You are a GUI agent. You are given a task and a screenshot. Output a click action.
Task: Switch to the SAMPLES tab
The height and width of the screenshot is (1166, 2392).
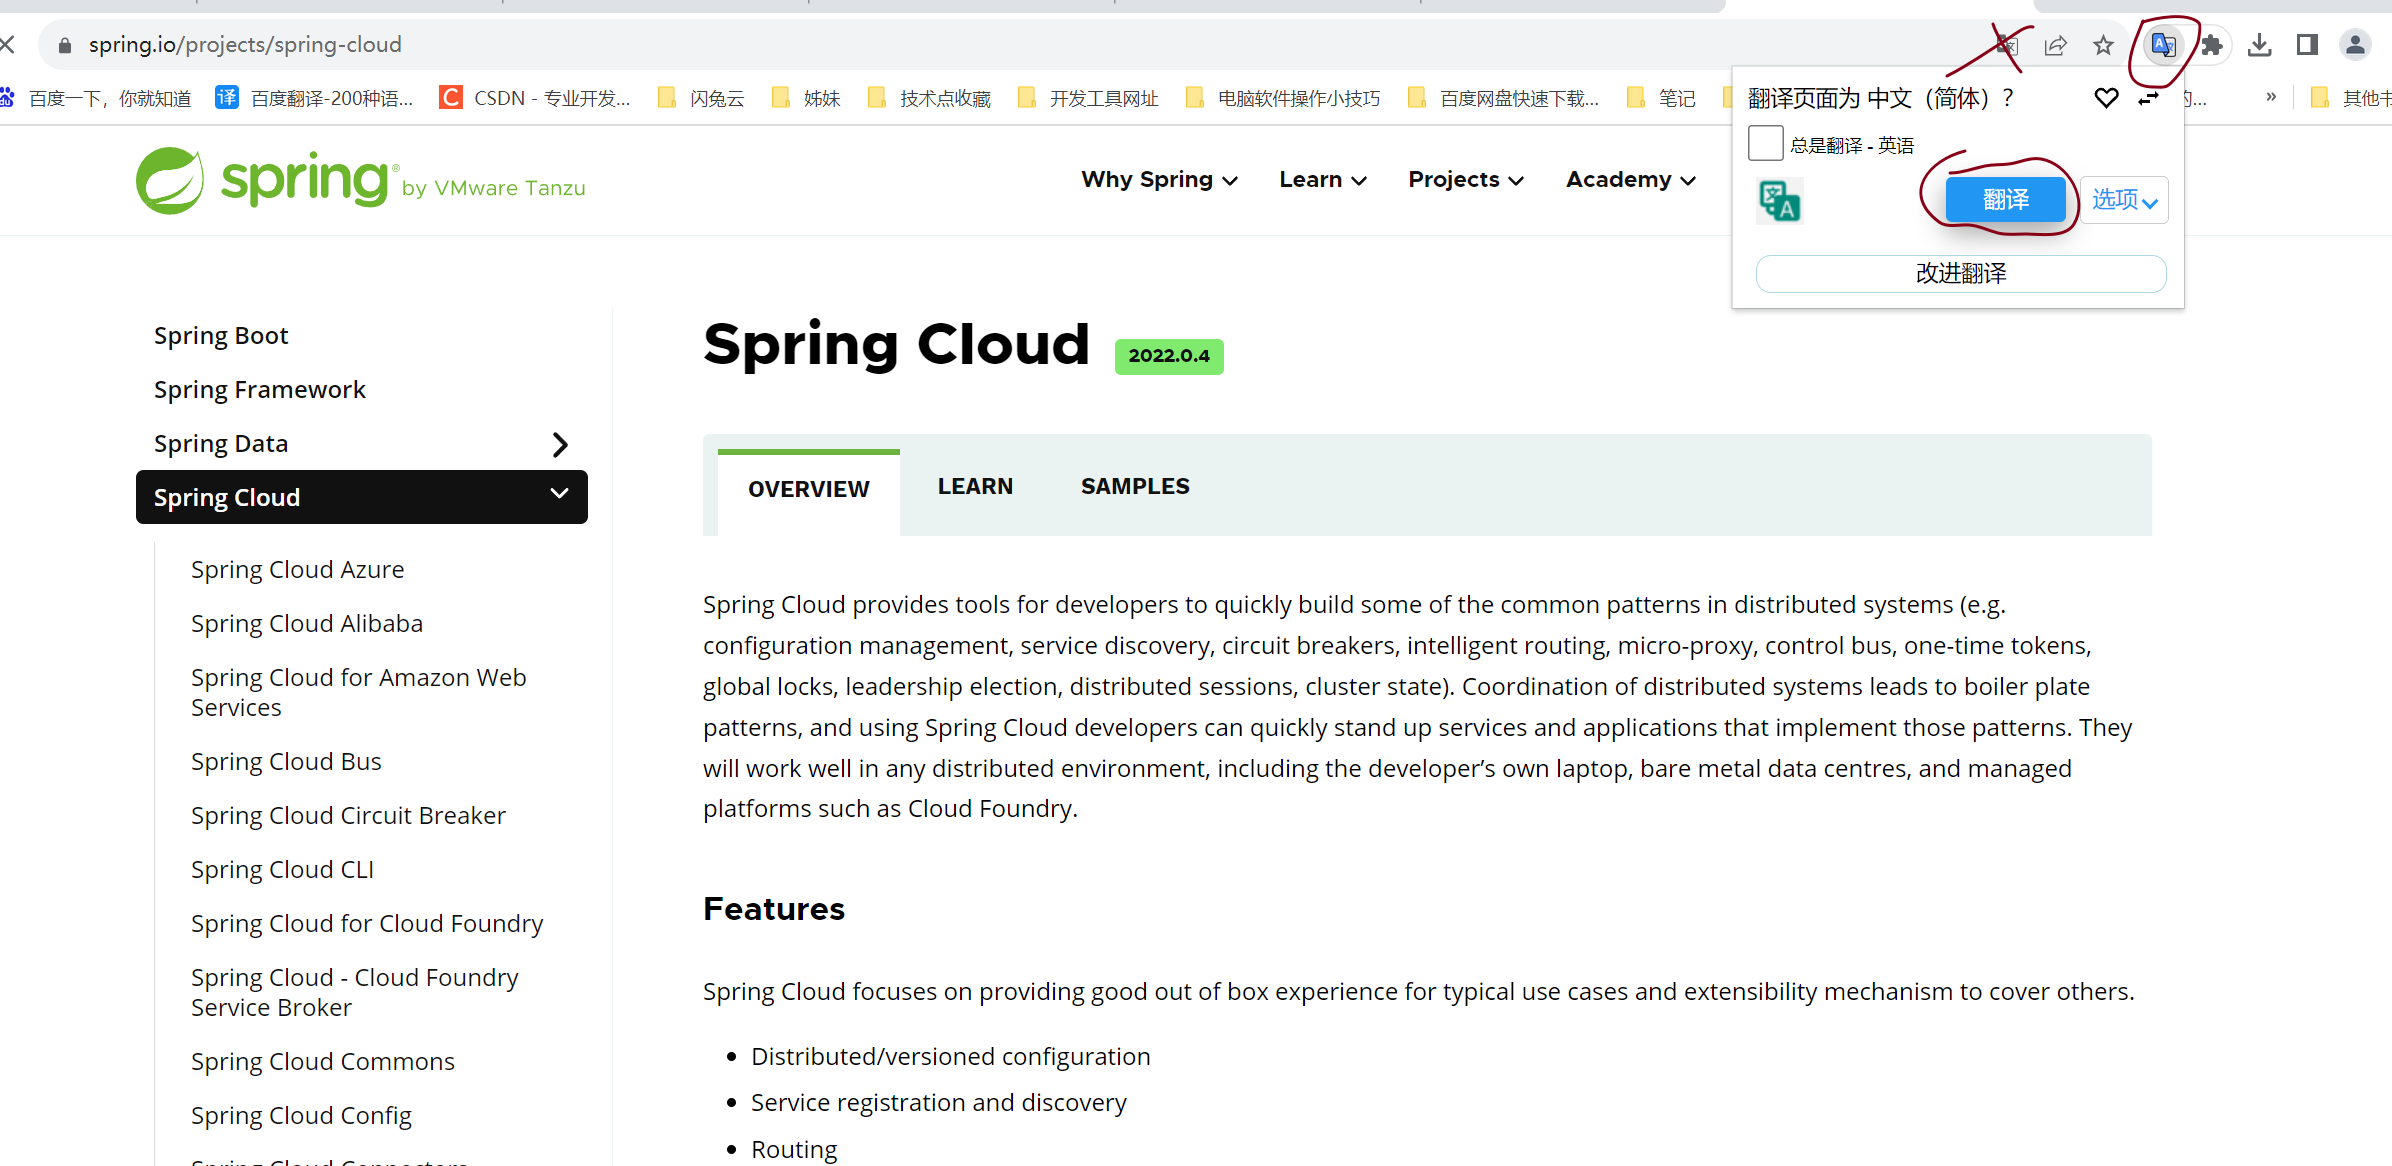click(1135, 487)
